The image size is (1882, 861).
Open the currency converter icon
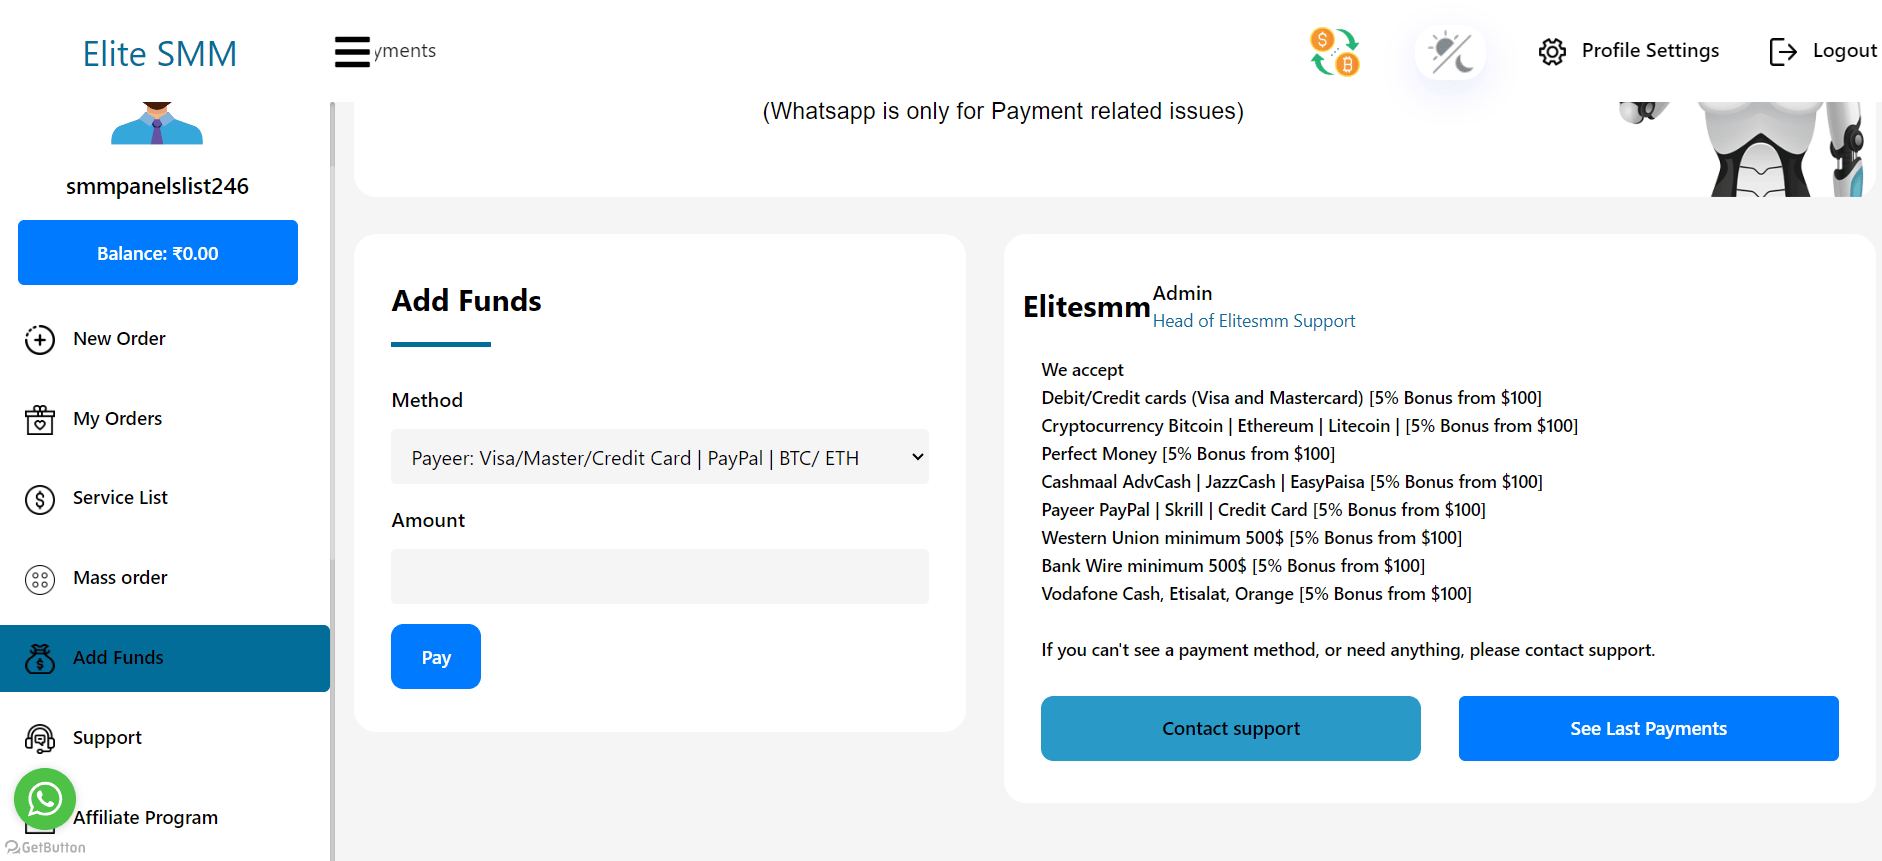coord(1334,52)
